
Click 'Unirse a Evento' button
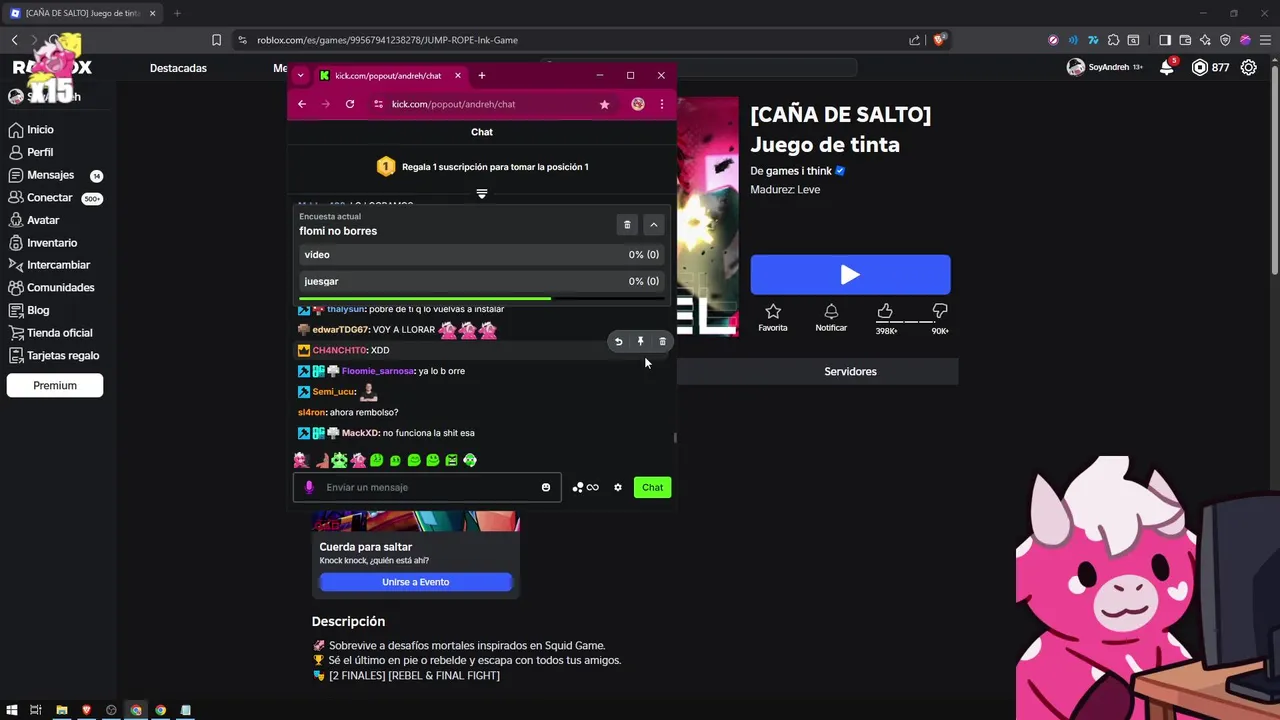pyautogui.click(x=415, y=582)
